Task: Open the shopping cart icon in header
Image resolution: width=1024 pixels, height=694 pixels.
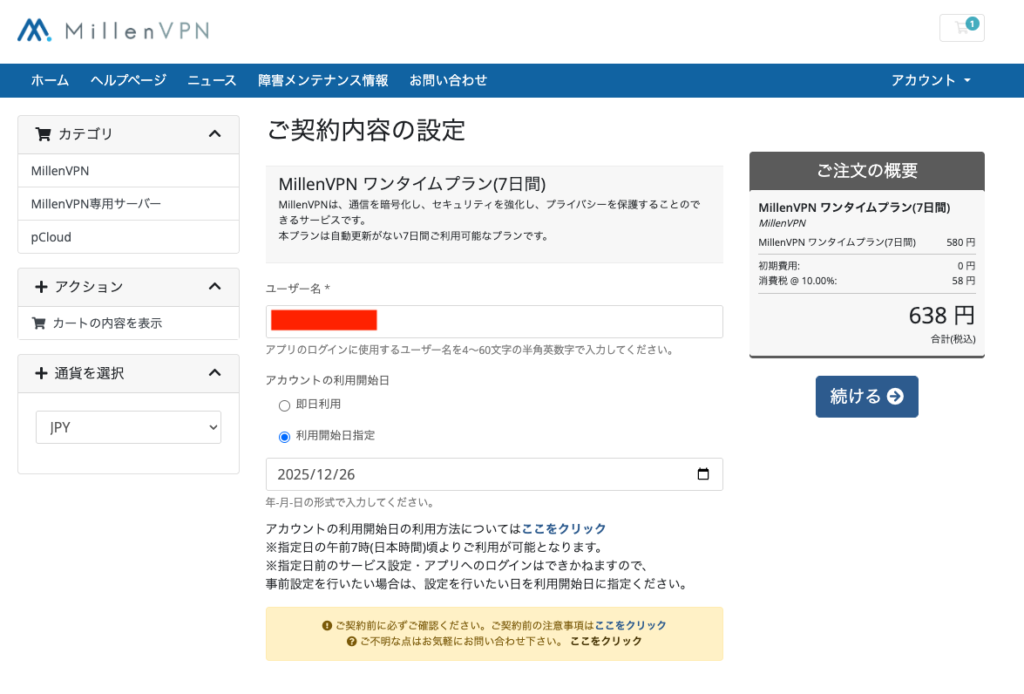Action: pyautogui.click(x=961, y=28)
